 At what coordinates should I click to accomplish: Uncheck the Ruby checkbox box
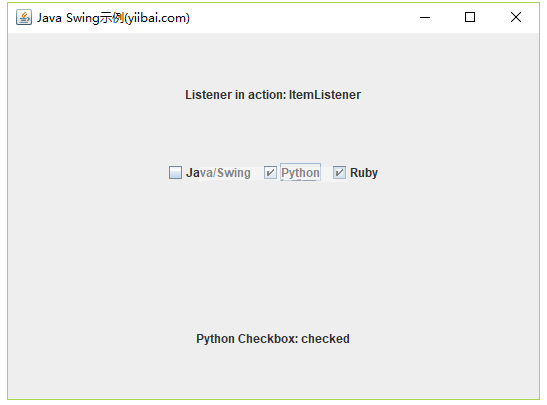pos(339,172)
